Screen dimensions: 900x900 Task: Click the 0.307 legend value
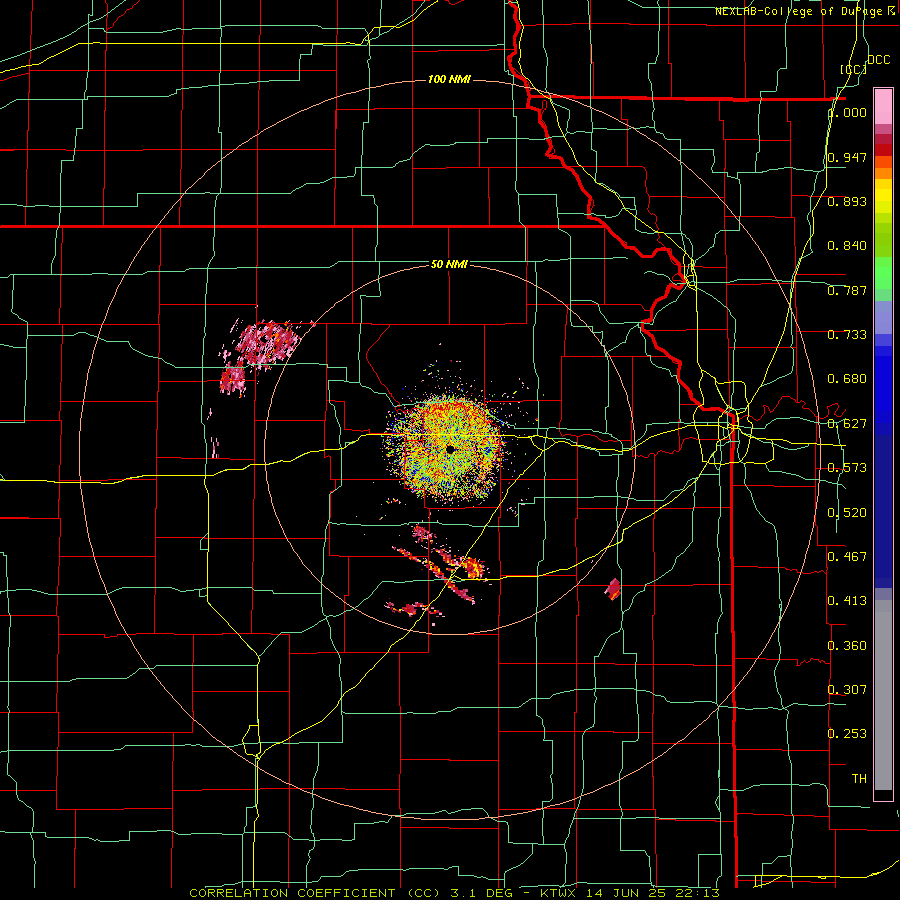click(x=847, y=689)
